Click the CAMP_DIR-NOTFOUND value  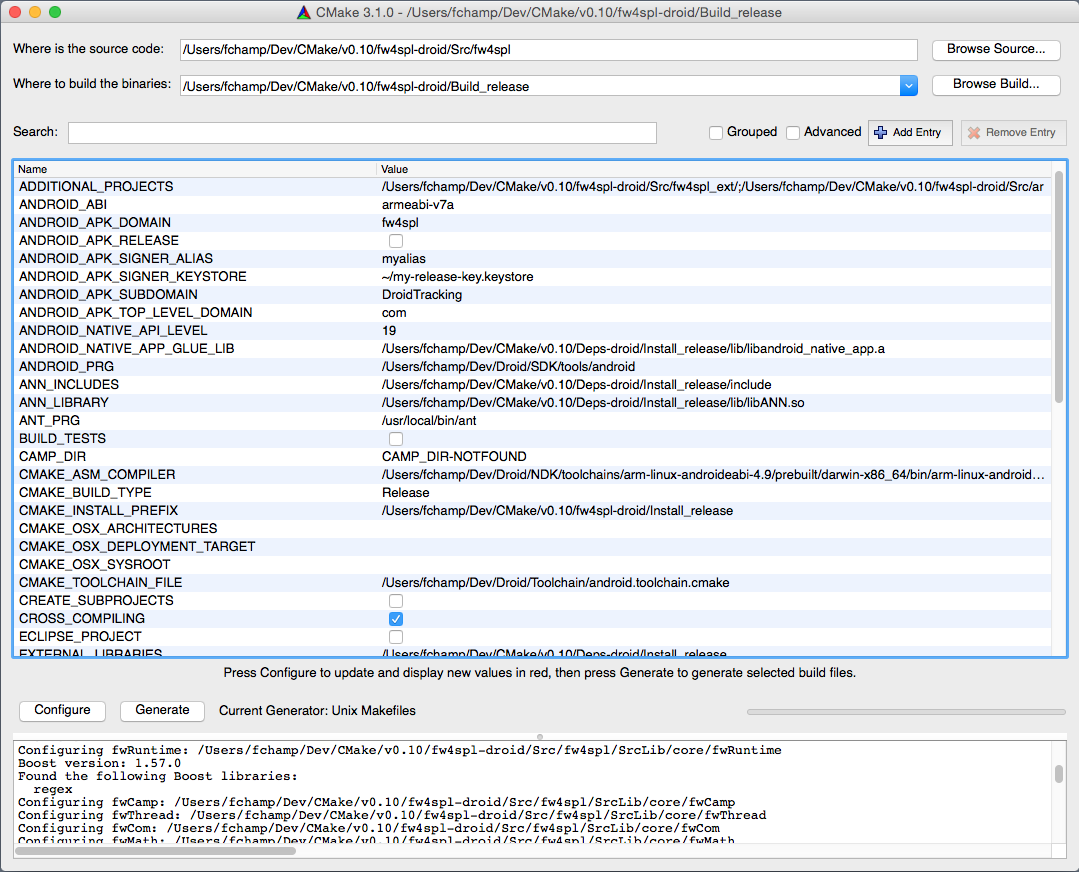454,456
